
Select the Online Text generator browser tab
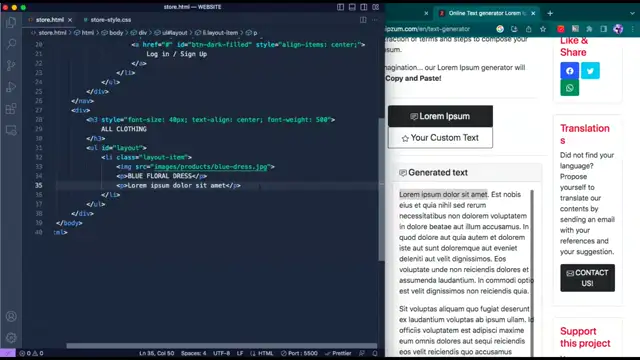486,13
